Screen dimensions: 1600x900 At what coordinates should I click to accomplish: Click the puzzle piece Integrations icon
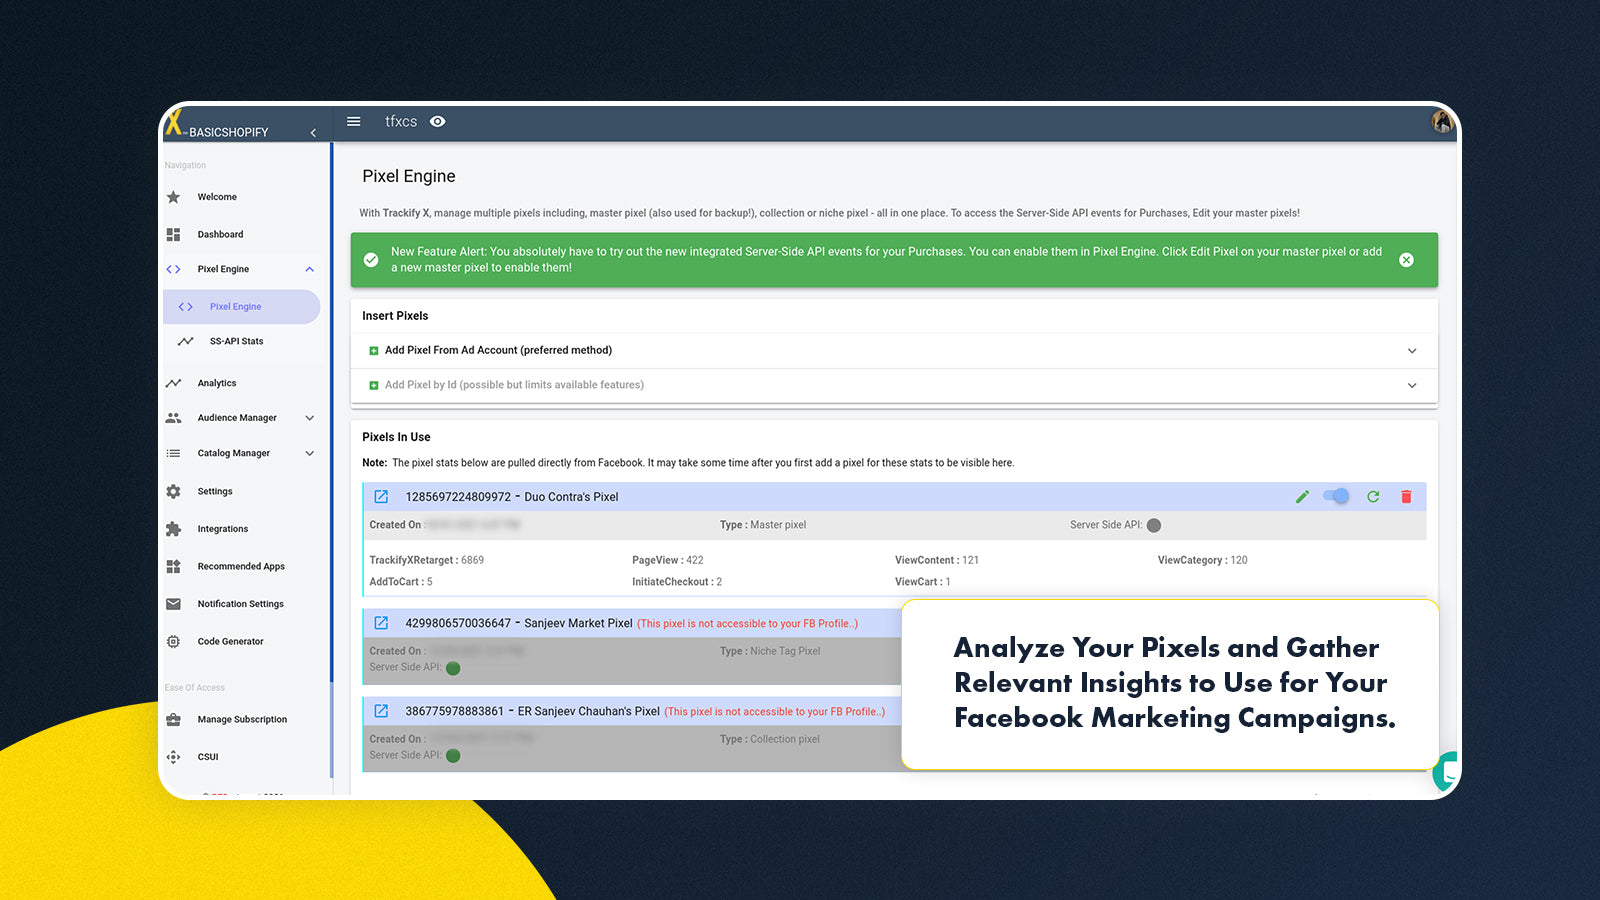(174, 529)
